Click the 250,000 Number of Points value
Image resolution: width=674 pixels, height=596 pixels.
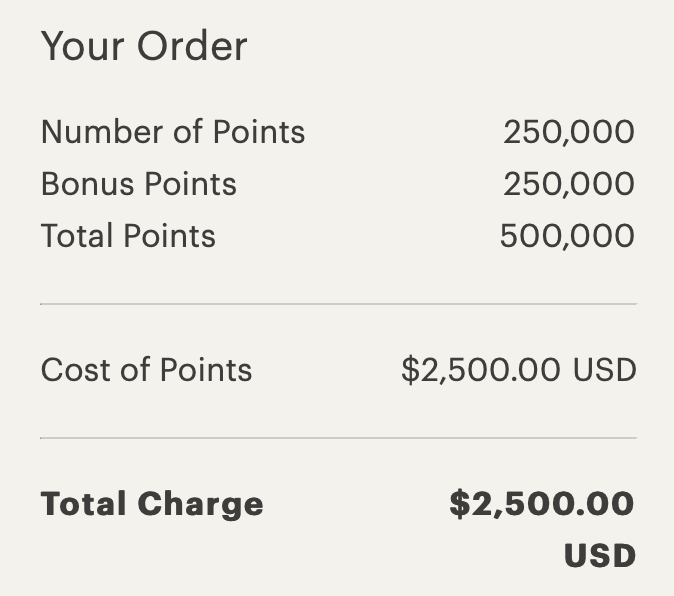[x=569, y=132]
